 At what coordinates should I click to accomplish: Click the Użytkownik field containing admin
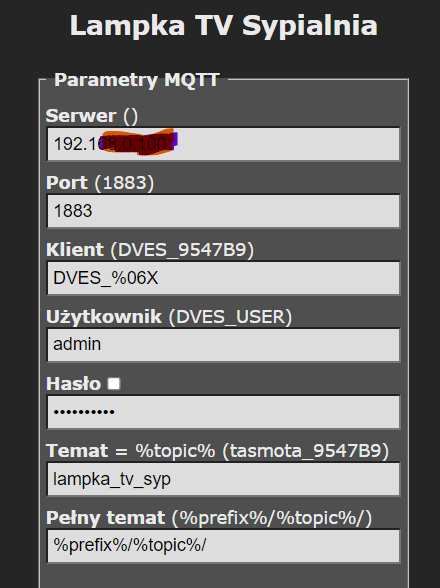tap(224, 345)
